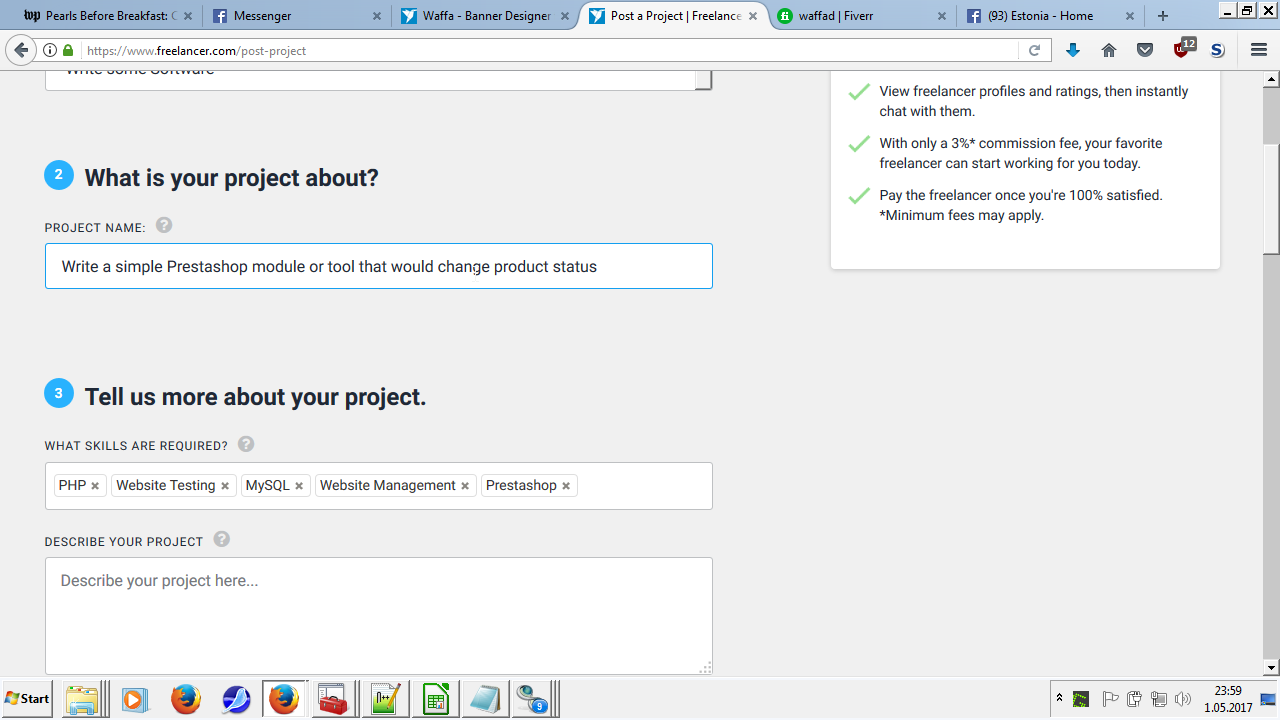Close the waffad Fiverr tab
The height and width of the screenshot is (720, 1280).
pyautogui.click(x=941, y=16)
